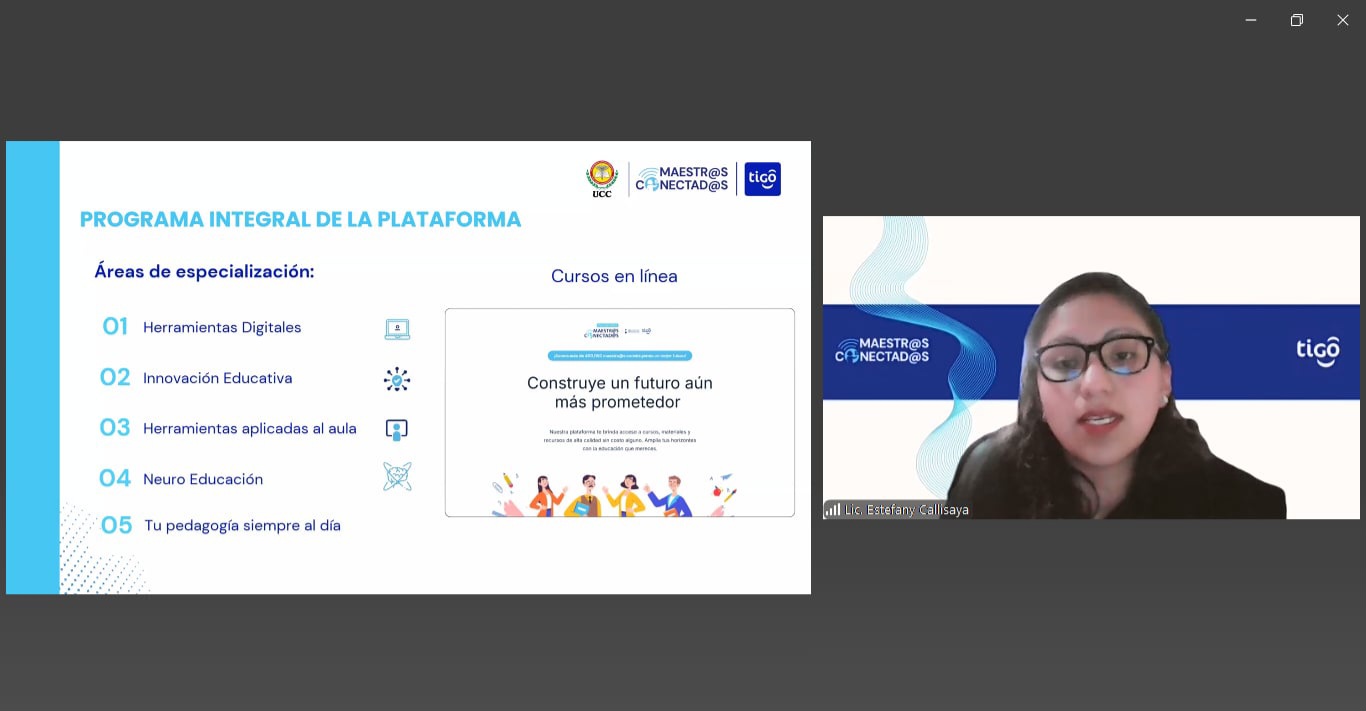
Task: Click the Lic. Estefany Callisaya name label
Action: [x=906, y=510]
